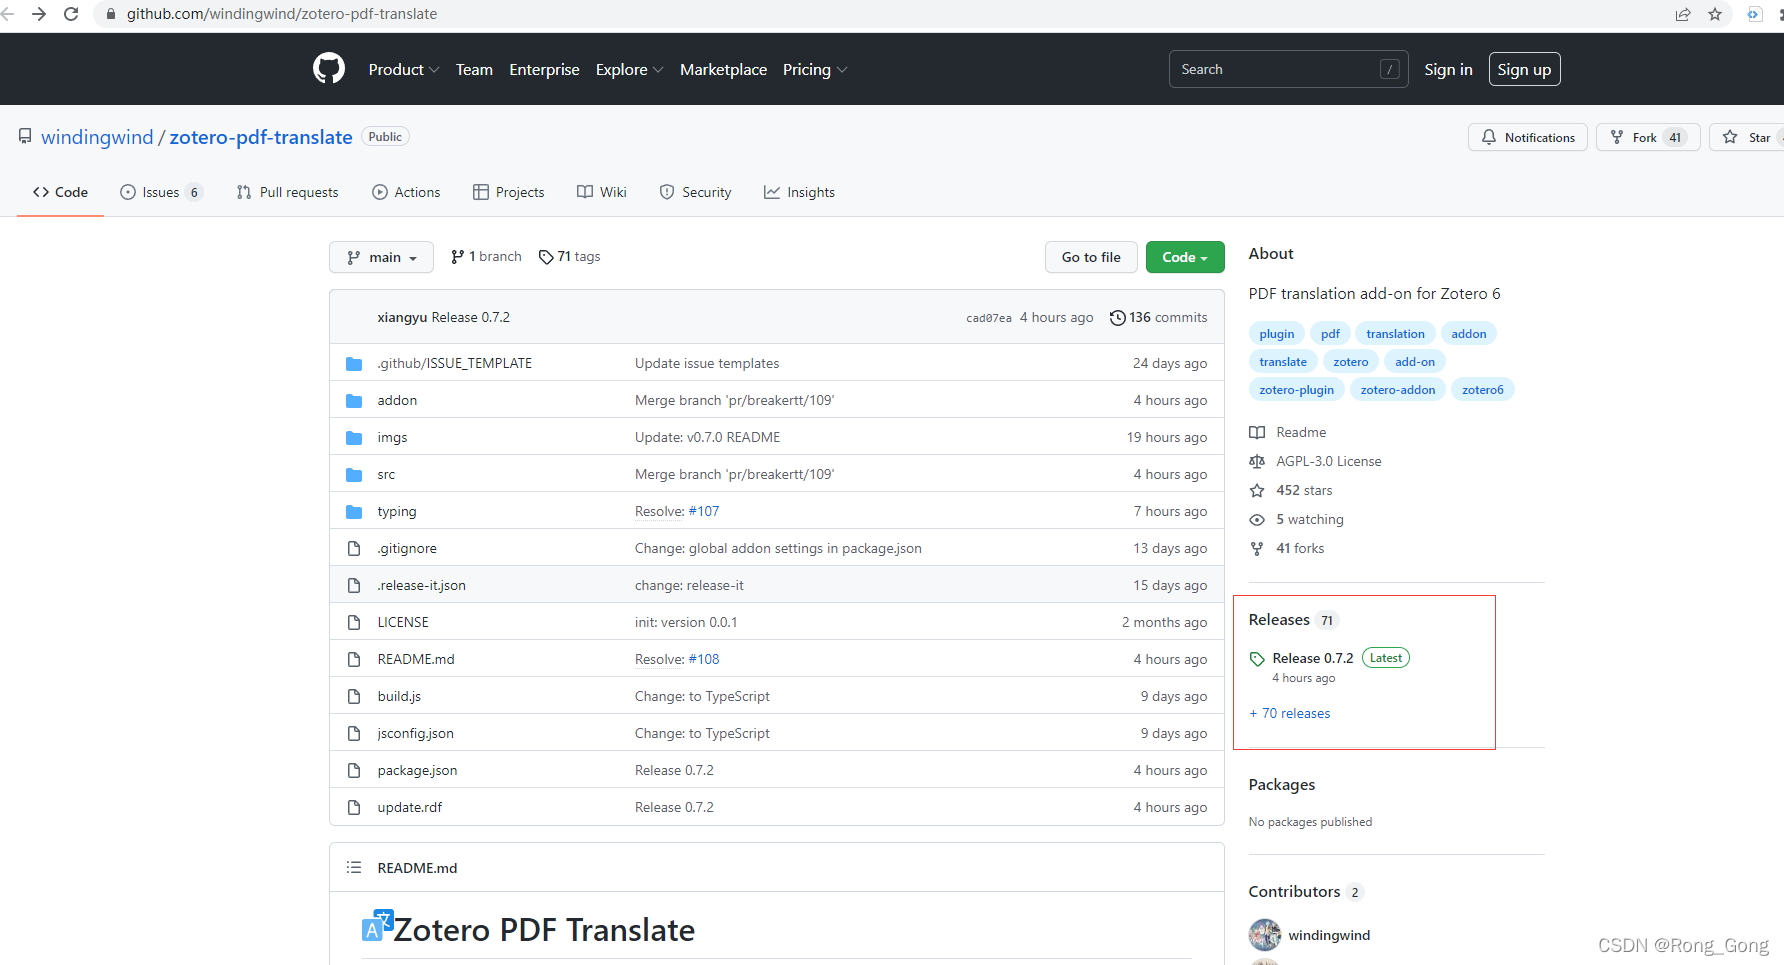Open the Issues tab
1784x965 pixels.
pyautogui.click(x=161, y=192)
